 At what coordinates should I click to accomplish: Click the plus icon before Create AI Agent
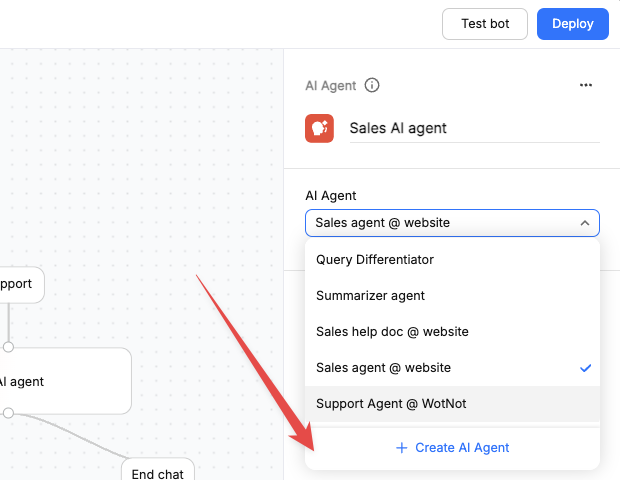(x=402, y=448)
